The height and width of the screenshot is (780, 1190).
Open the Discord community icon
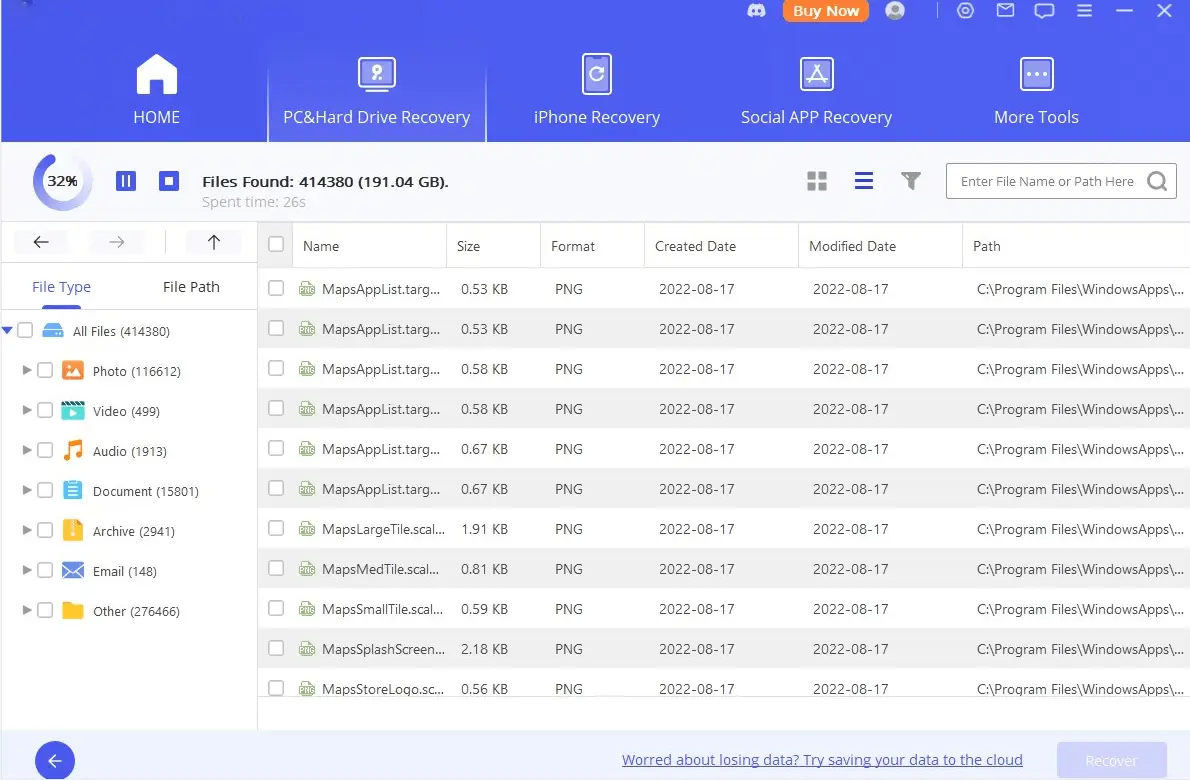[757, 11]
